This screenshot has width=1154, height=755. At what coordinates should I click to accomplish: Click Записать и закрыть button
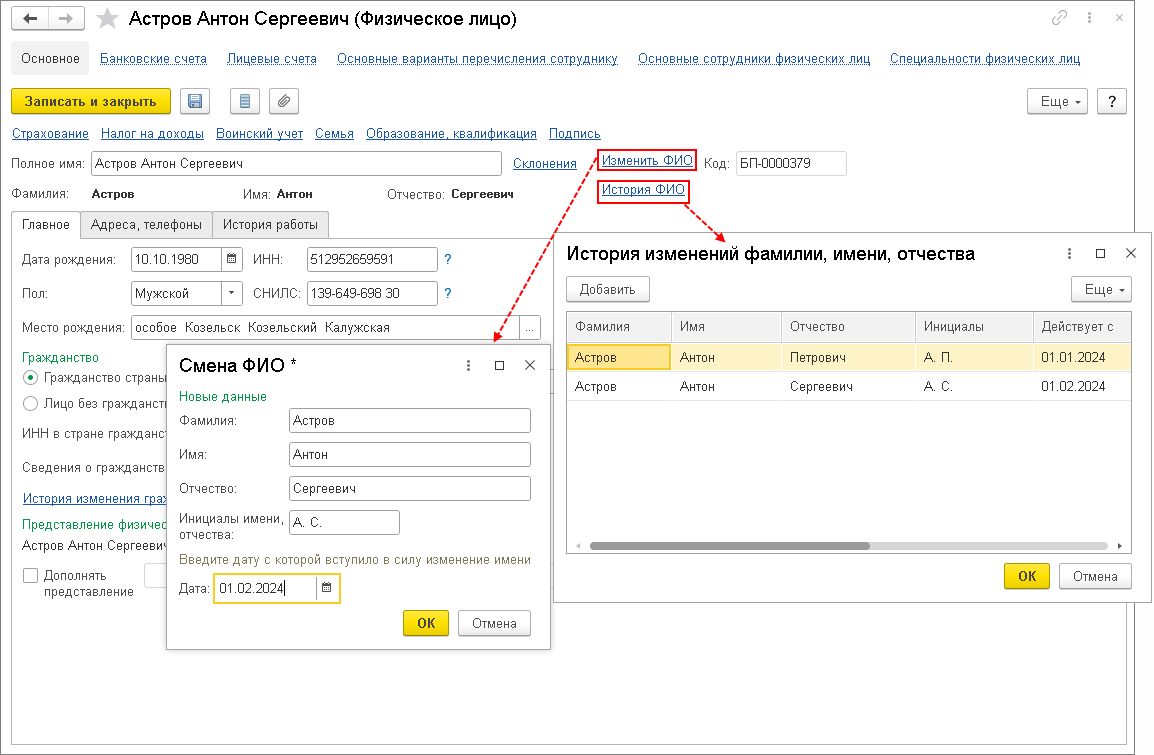91,102
